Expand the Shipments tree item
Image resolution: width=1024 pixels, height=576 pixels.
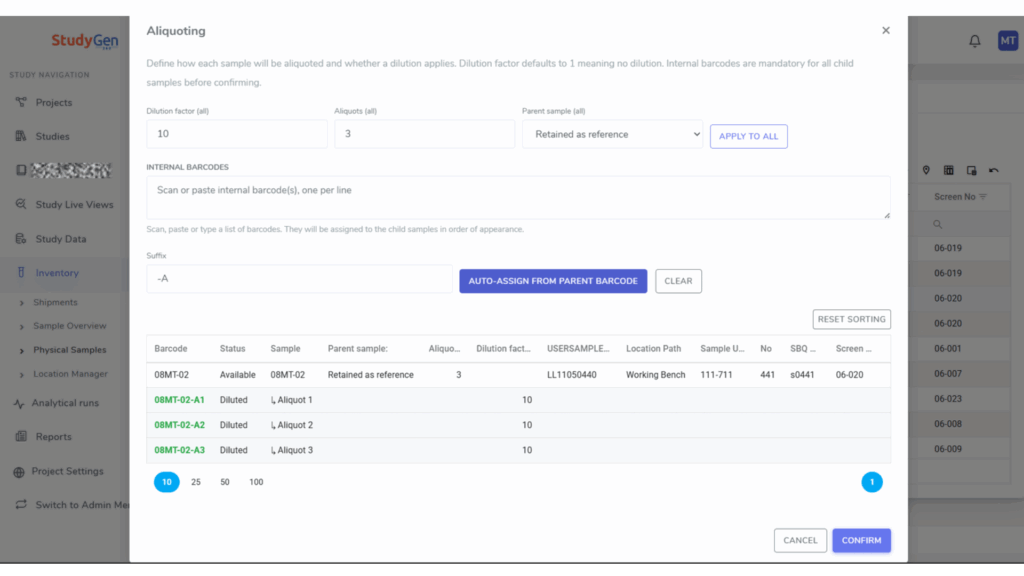coord(22,303)
